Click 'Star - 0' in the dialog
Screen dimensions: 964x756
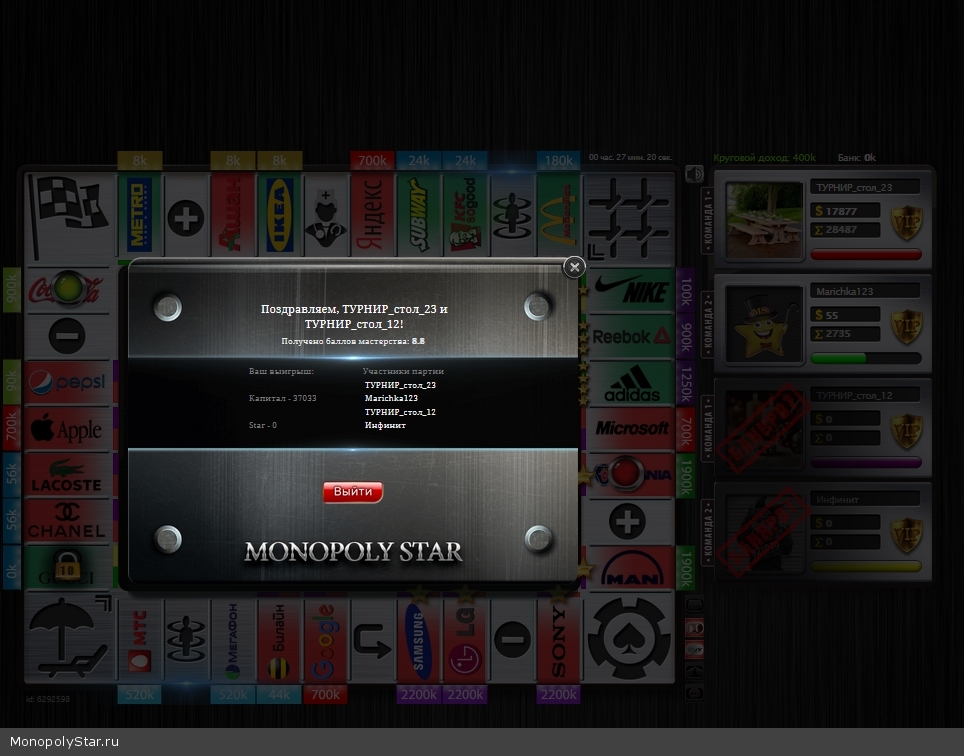[x=263, y=425]
